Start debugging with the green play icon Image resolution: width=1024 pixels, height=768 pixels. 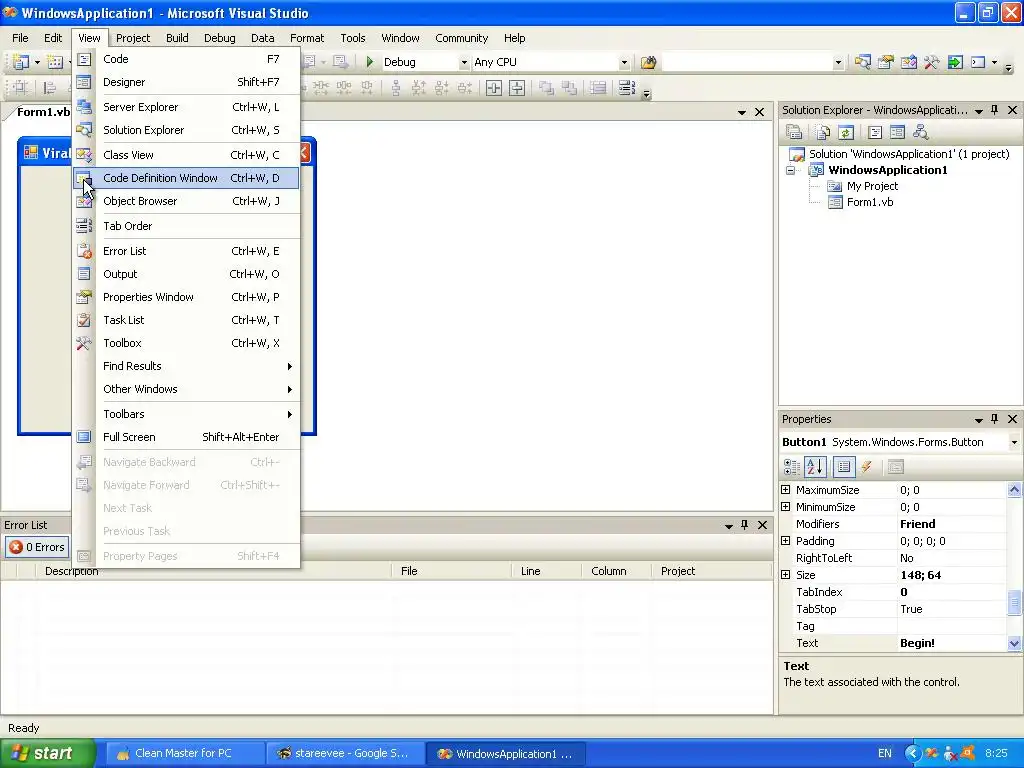(370, 62)
